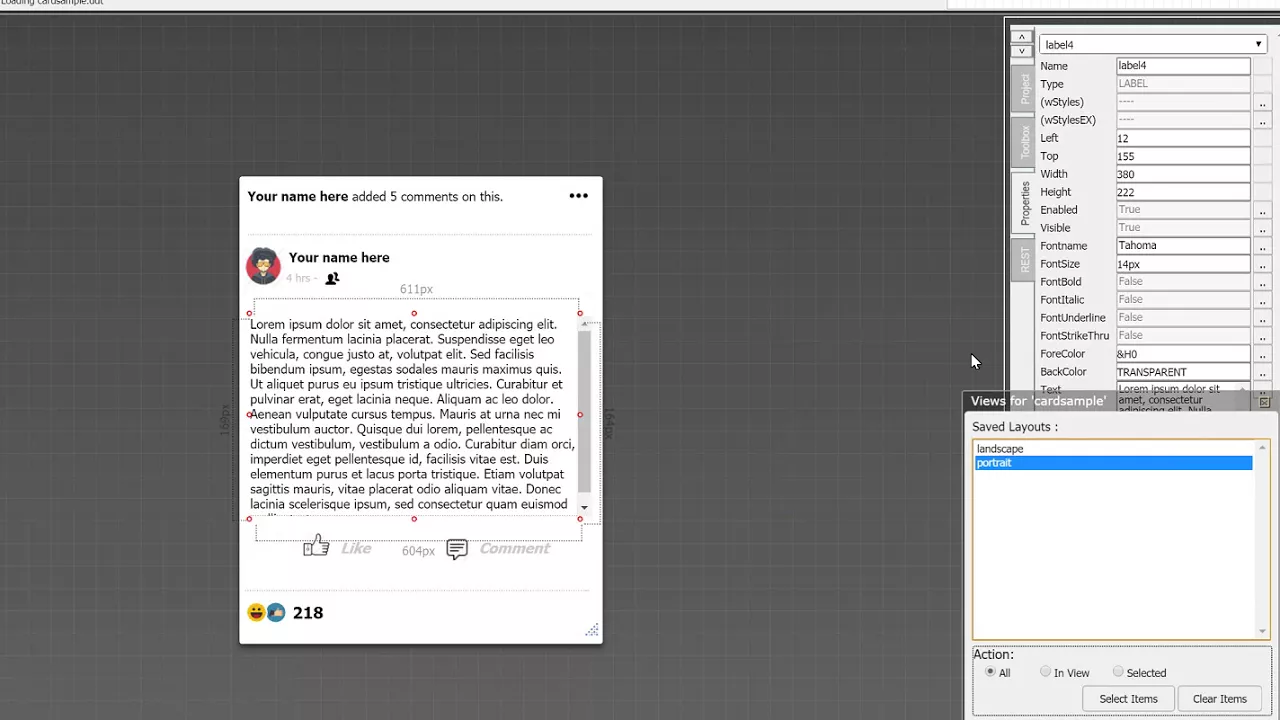
Task: Select the In View radio button
Action: click(x=1045, y=672)
